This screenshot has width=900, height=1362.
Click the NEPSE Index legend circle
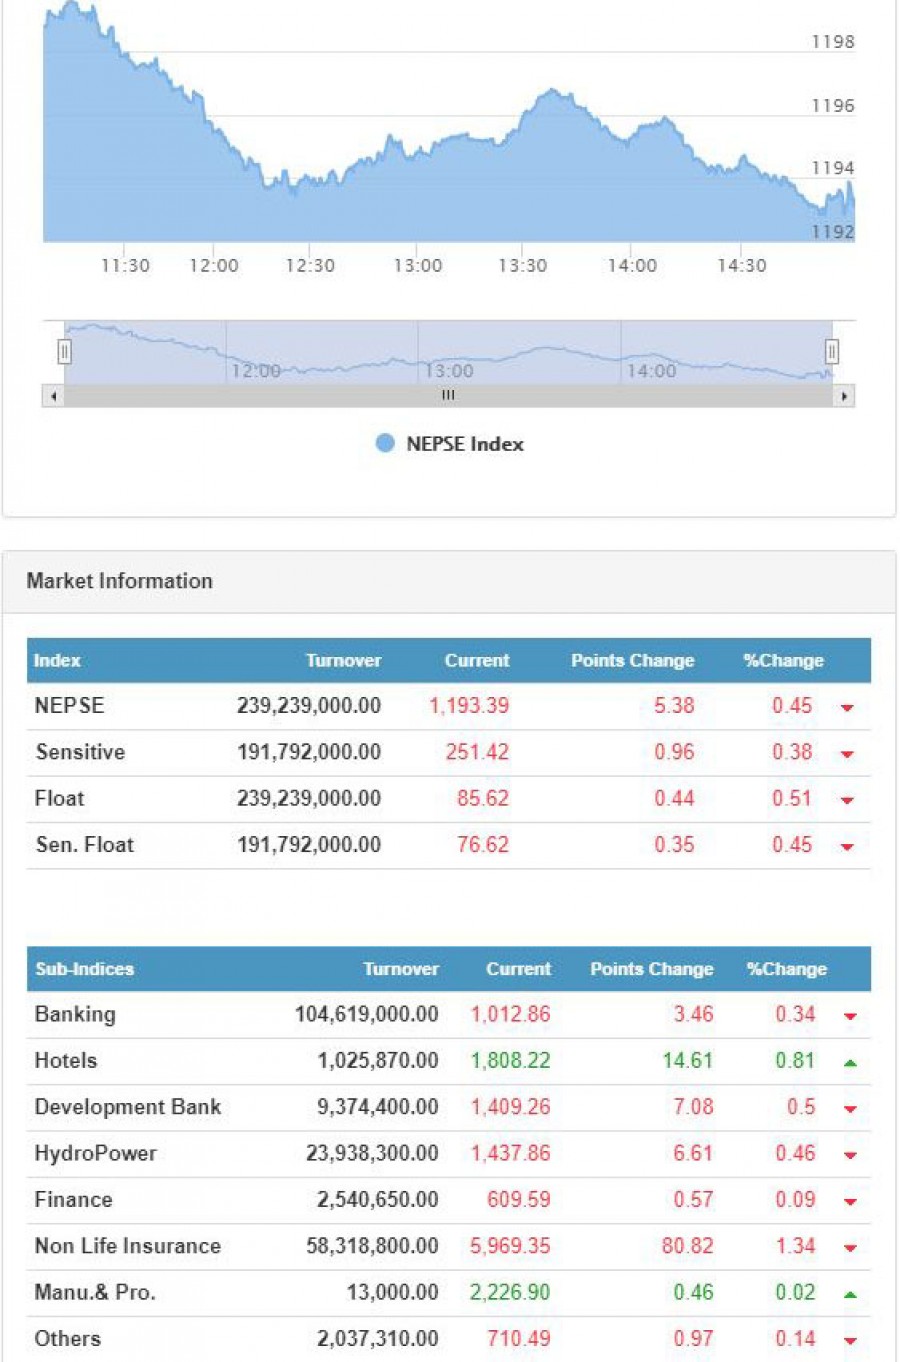pos(385,443)
